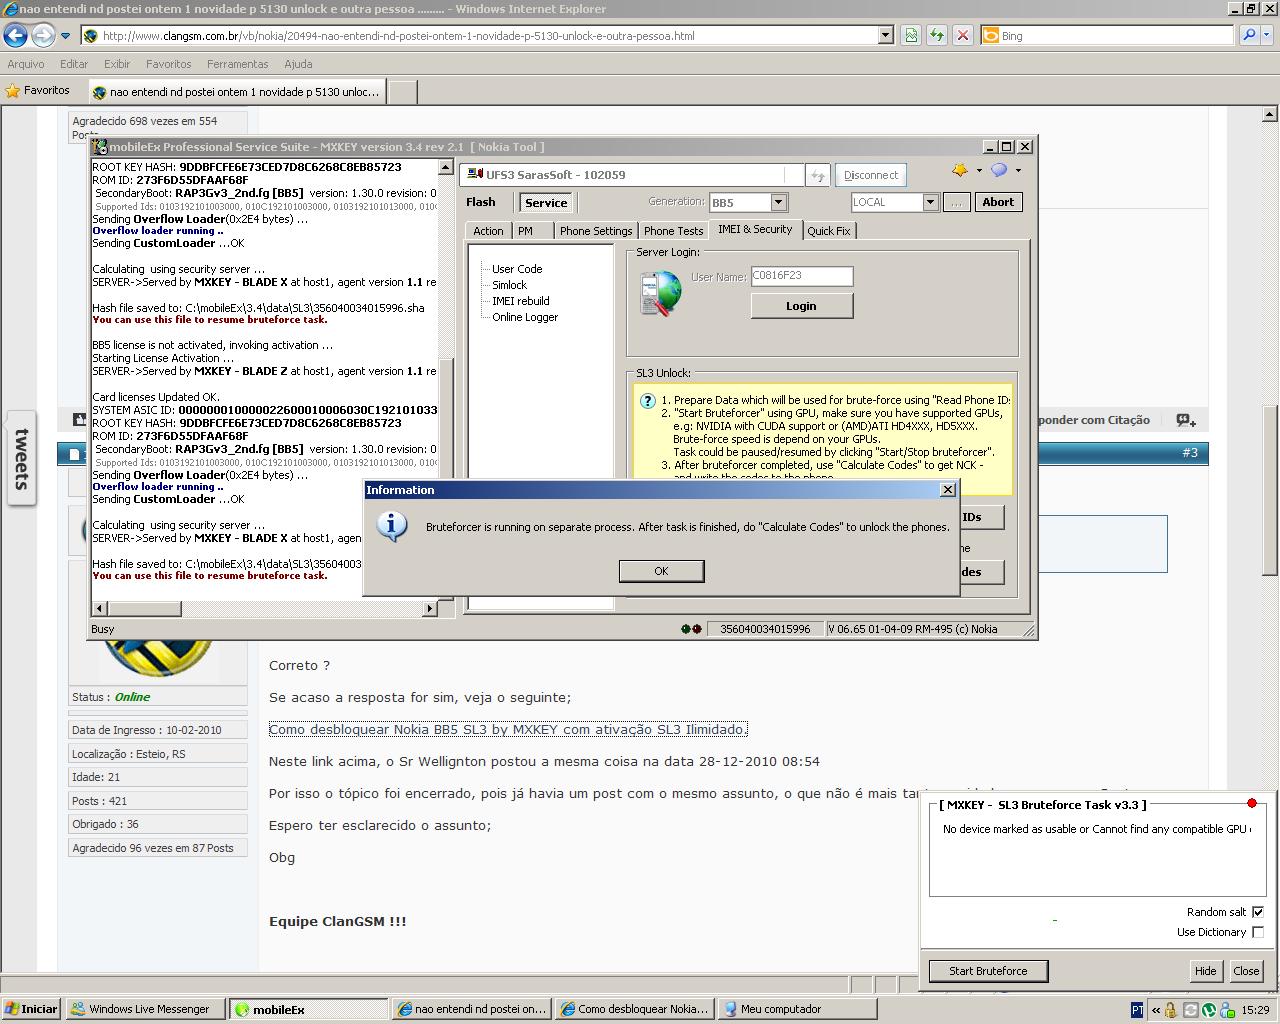Image resolution: width=1280 pixels, height=1024 pixels.
Task: Click the Disconnect button in mobileEx
Action: click(870, 175)
